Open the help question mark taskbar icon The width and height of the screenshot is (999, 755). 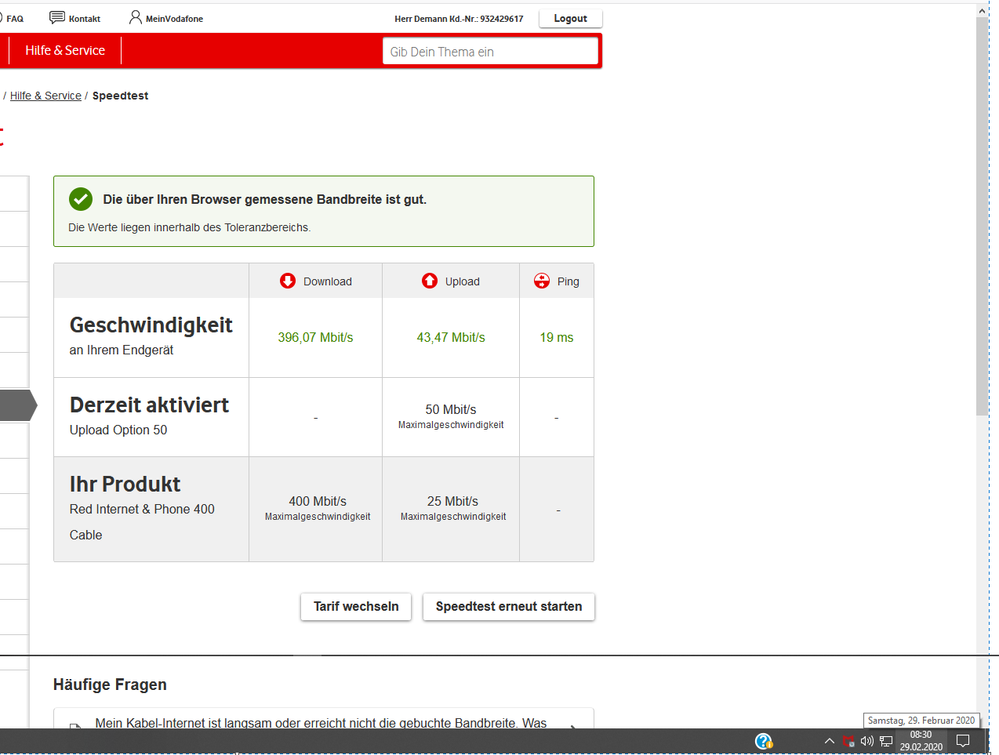763,741
